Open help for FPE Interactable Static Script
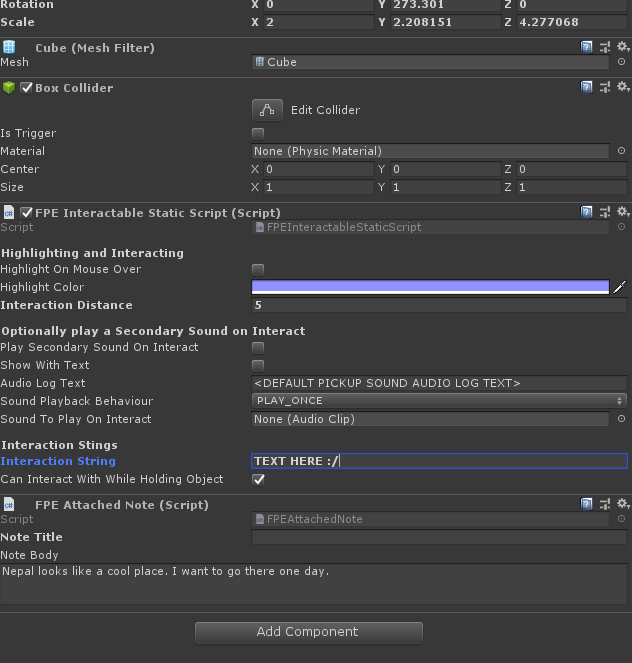This screenshot has width=632, height=663. point(587,212)
